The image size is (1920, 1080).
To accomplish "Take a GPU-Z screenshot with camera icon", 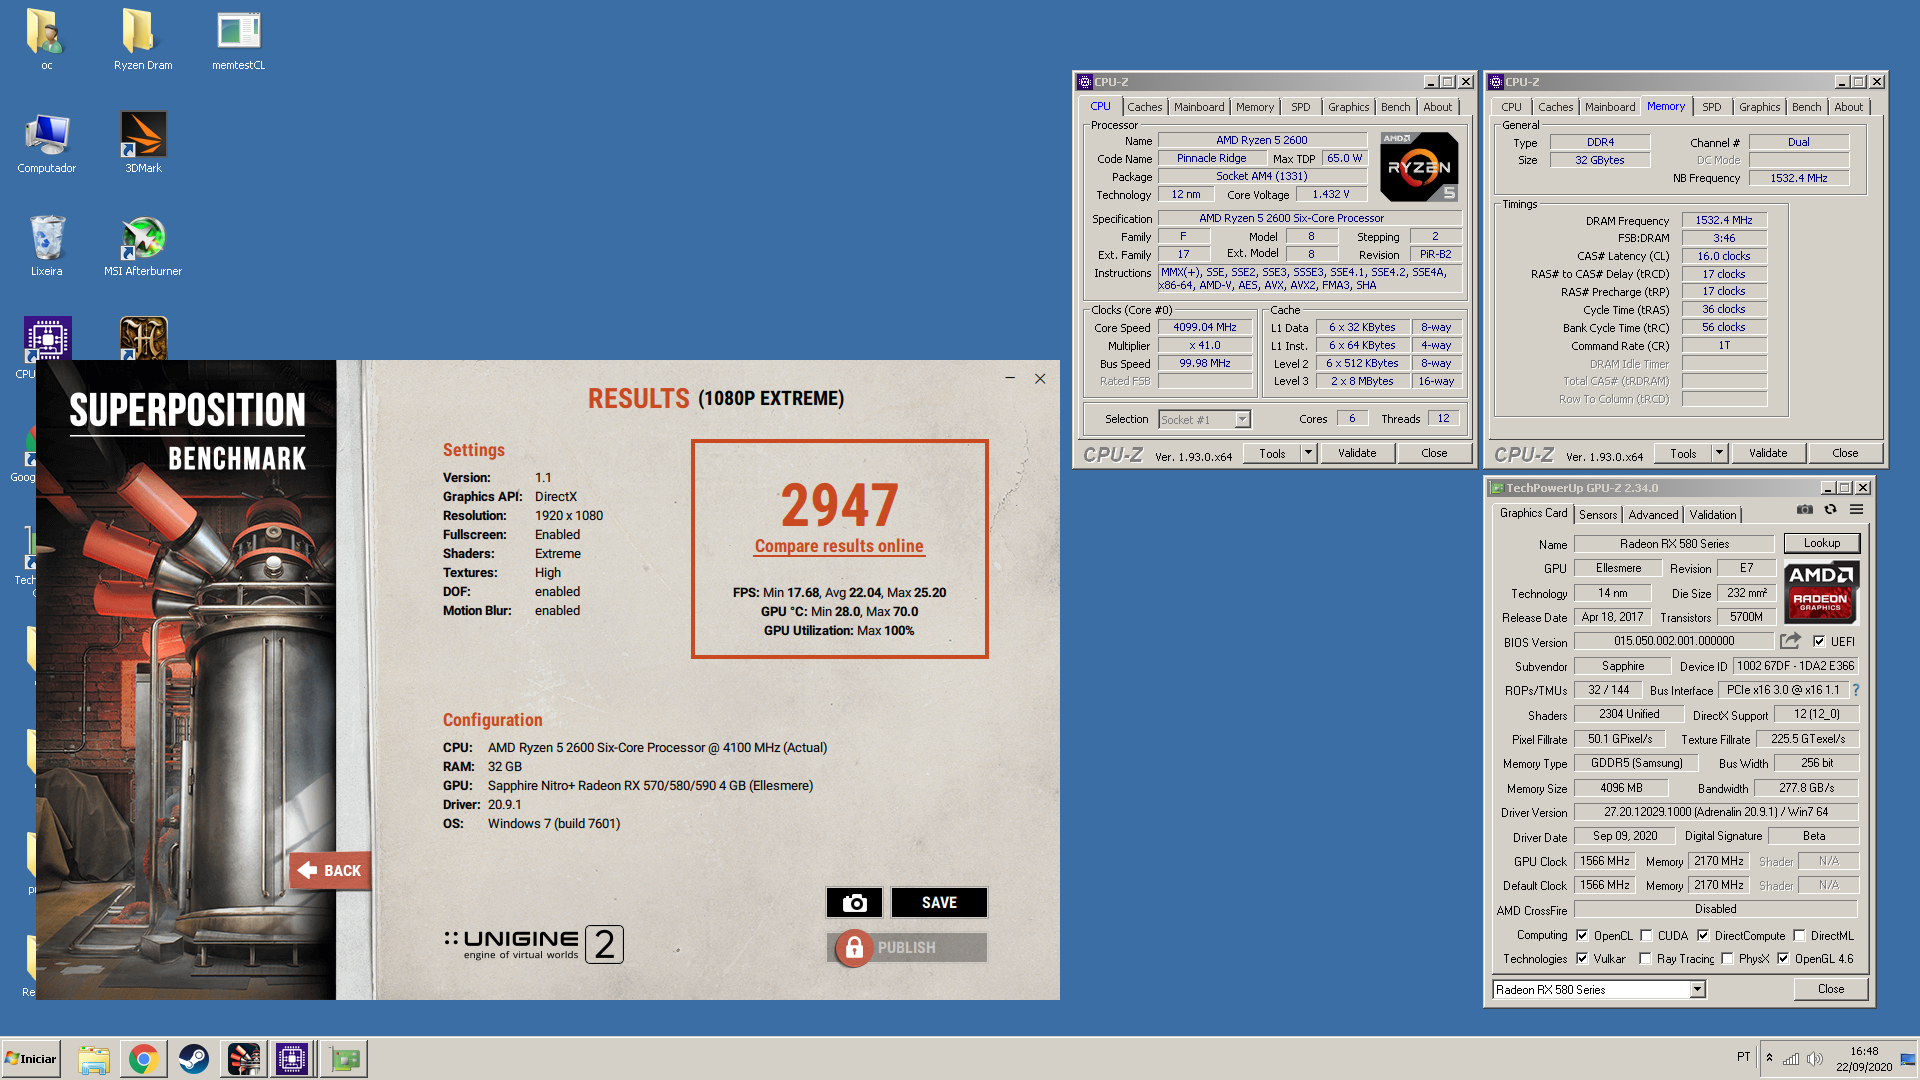I will pyautogui.click(x=1804, y=510).
